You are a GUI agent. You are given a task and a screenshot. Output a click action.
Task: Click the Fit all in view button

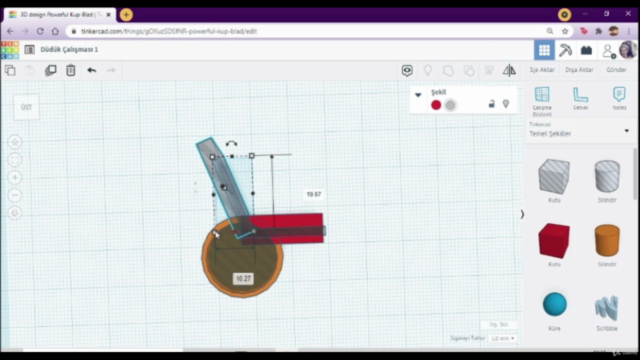15,160
